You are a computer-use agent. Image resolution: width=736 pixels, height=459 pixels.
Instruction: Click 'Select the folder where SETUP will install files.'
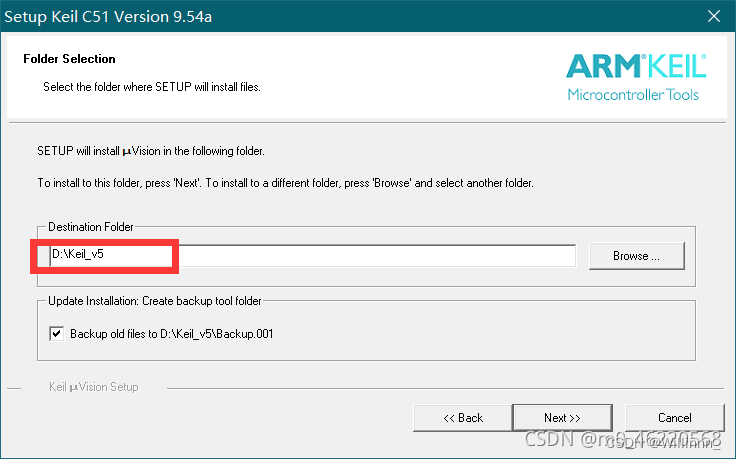click(152, 87)
